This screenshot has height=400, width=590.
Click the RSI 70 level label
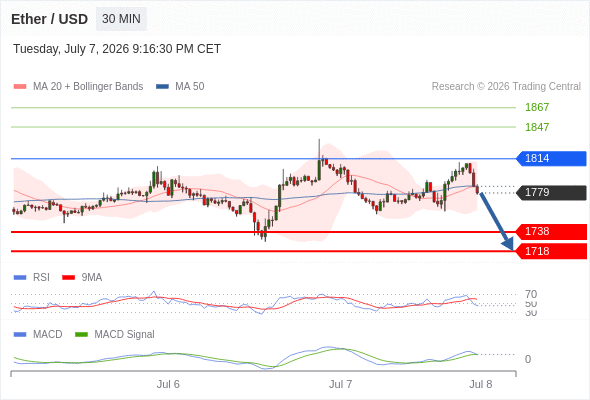pyautogui.click(x=531, y=294)
